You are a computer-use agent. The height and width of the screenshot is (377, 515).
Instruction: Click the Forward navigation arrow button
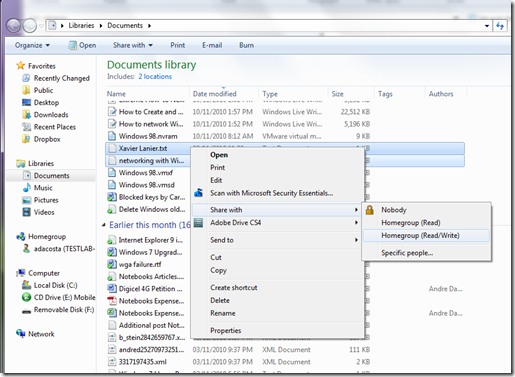pos(30,25)
